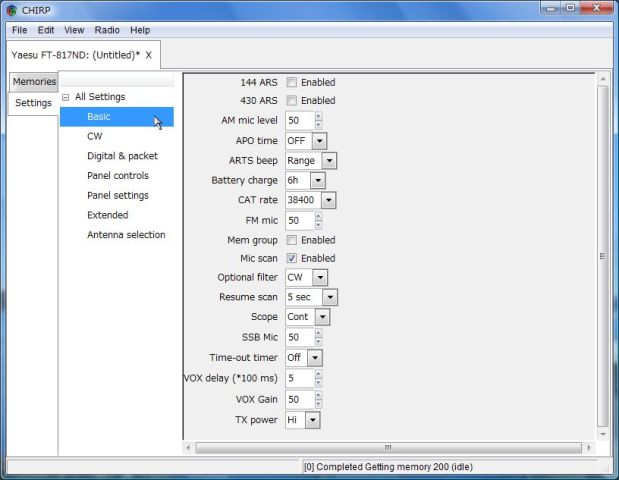This screenshot has width=619, height=480.
Task: Open the Radio menu
Action: click(107, 30)
